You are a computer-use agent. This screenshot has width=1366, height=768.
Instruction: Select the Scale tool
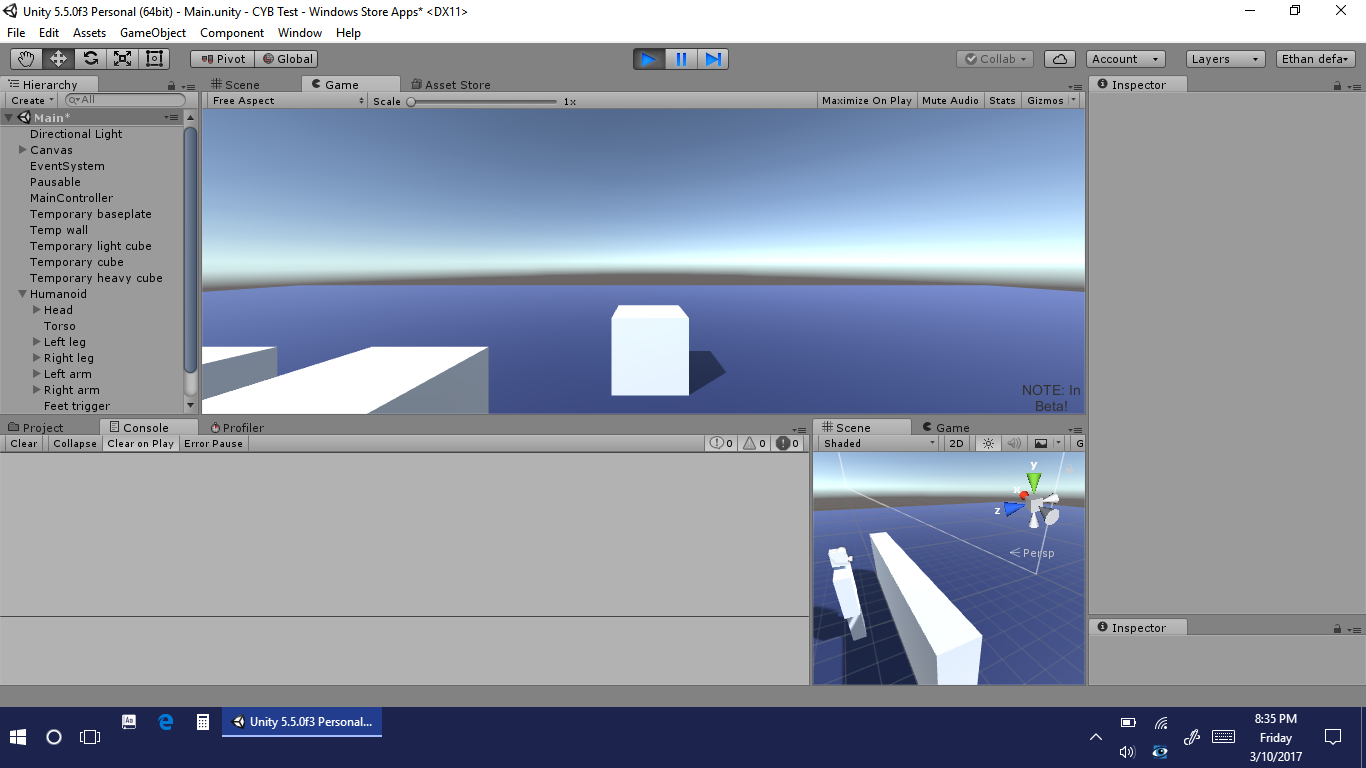point(122,59)
